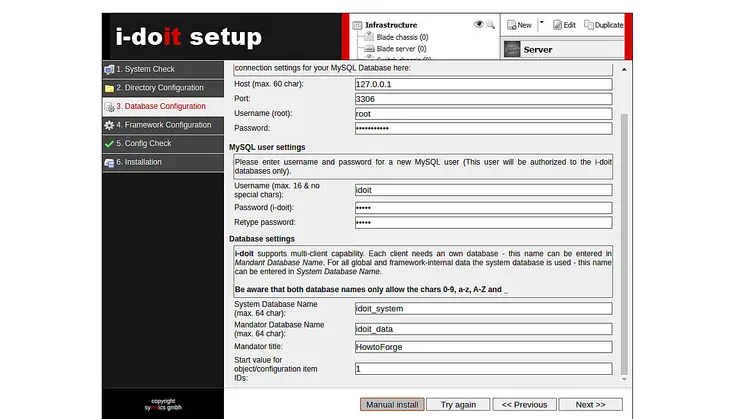The image size is (750, 419).
Task: Click the Mandator Database Name field
Action: pyautogui.click(x=483, y=329)
